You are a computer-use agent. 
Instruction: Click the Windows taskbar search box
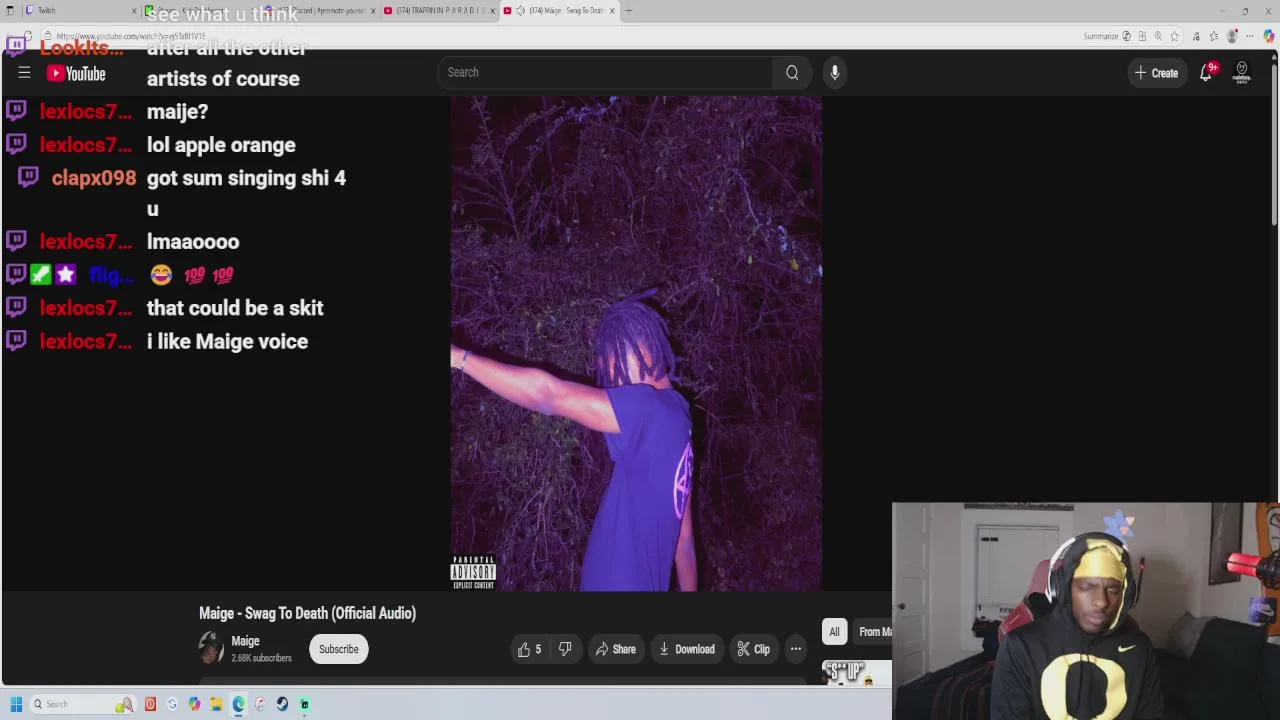[x=82, y=704]
